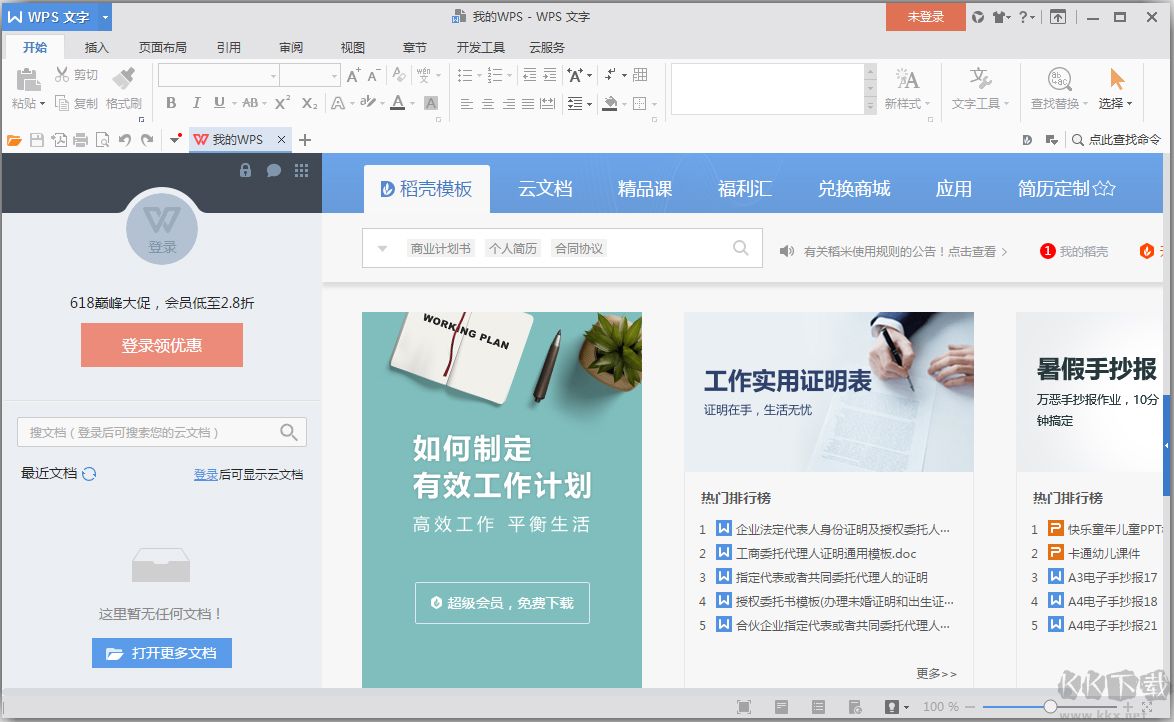Click the 登录领优惠 login button

[x=161, y=344]
